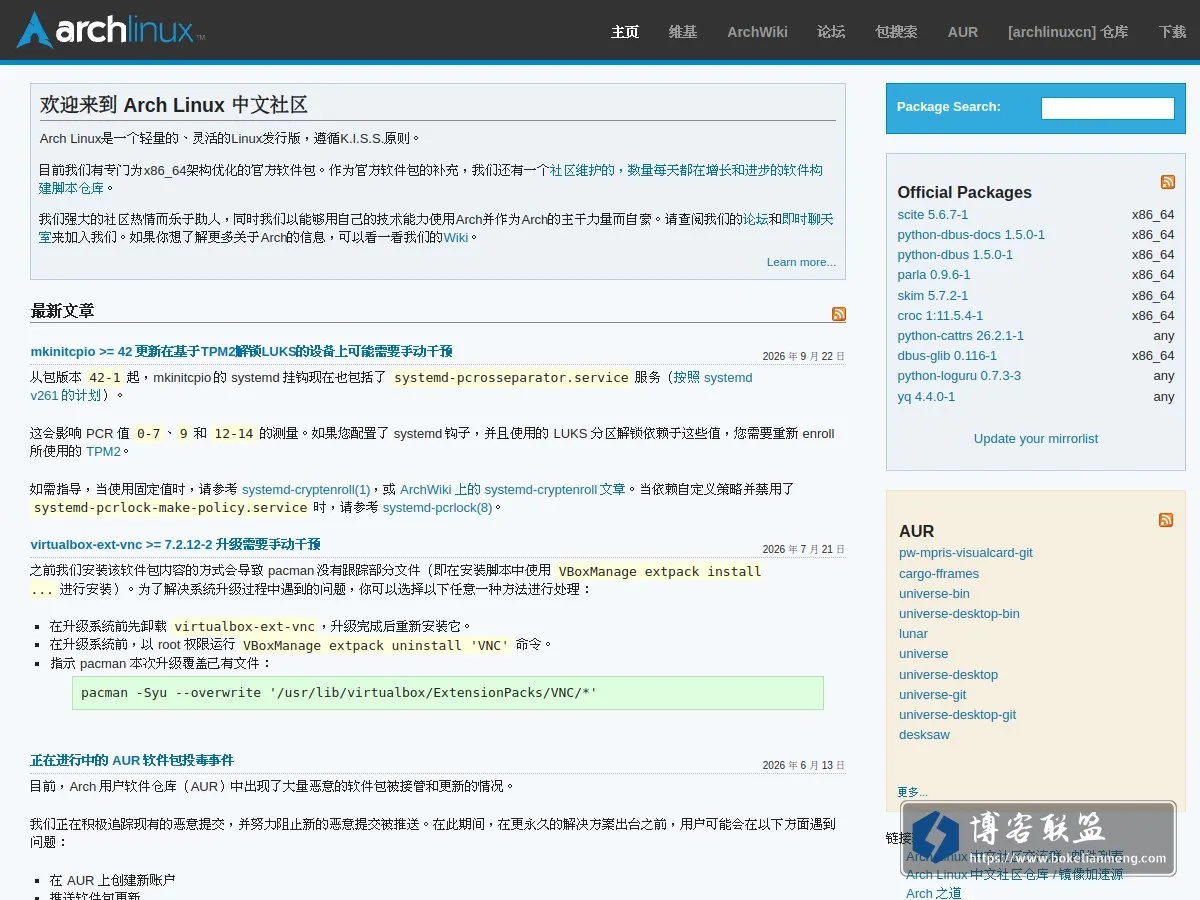
Task: Click the 更多... link under AUR
Action: click(912, 792)
